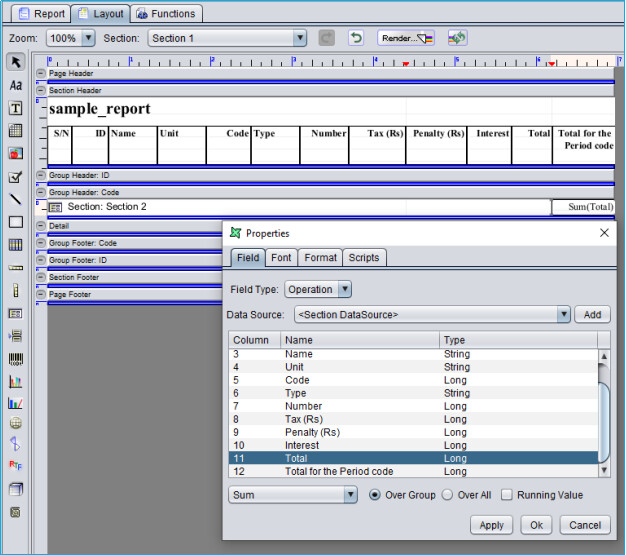Select the diagonal line drawing tool
626x555 pixels.
click(x=16, y=199)
